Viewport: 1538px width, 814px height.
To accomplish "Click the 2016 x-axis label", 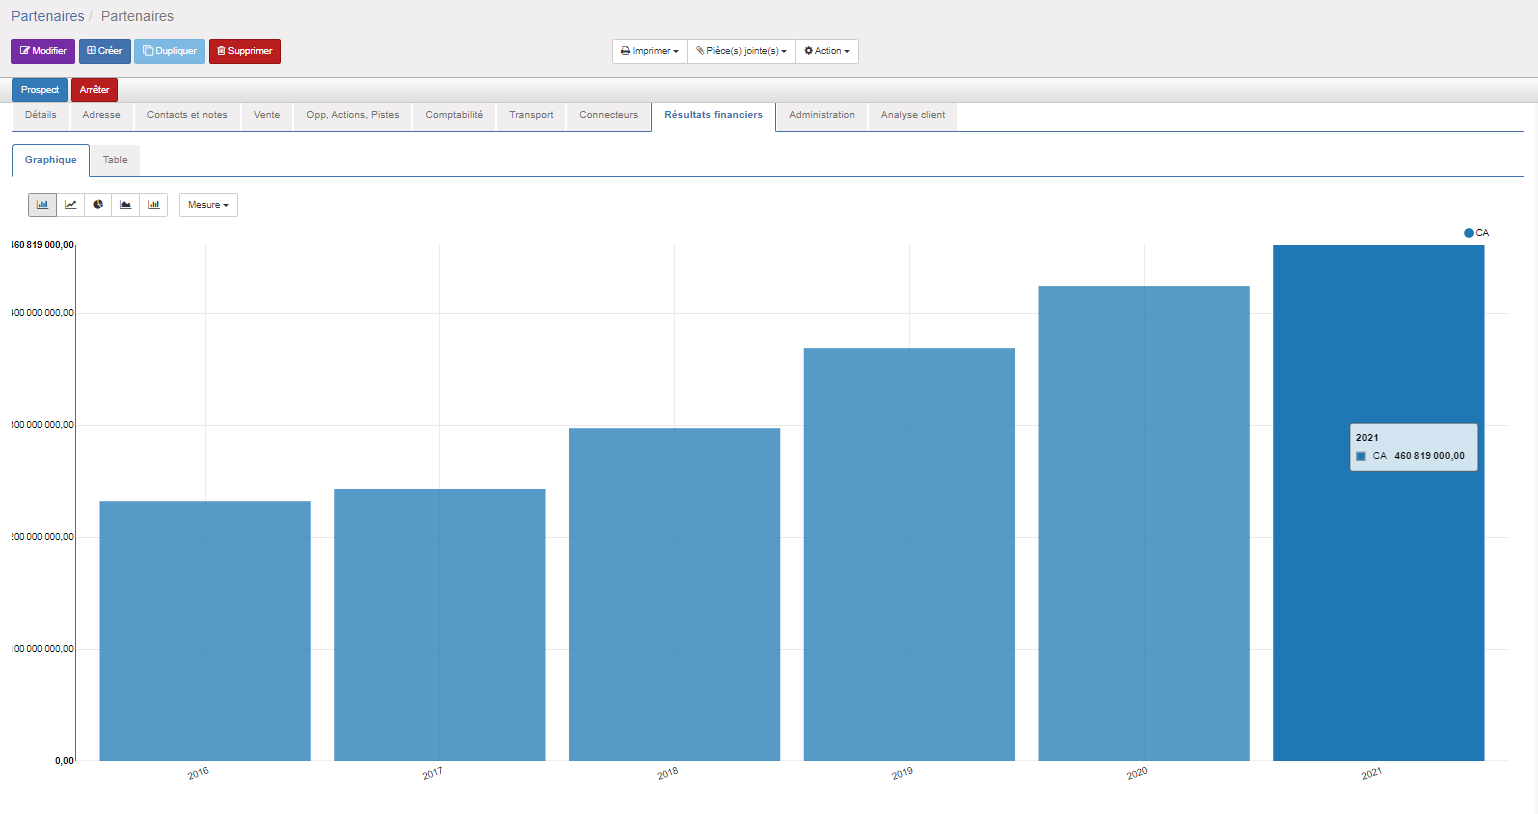I will click(198, 773).
